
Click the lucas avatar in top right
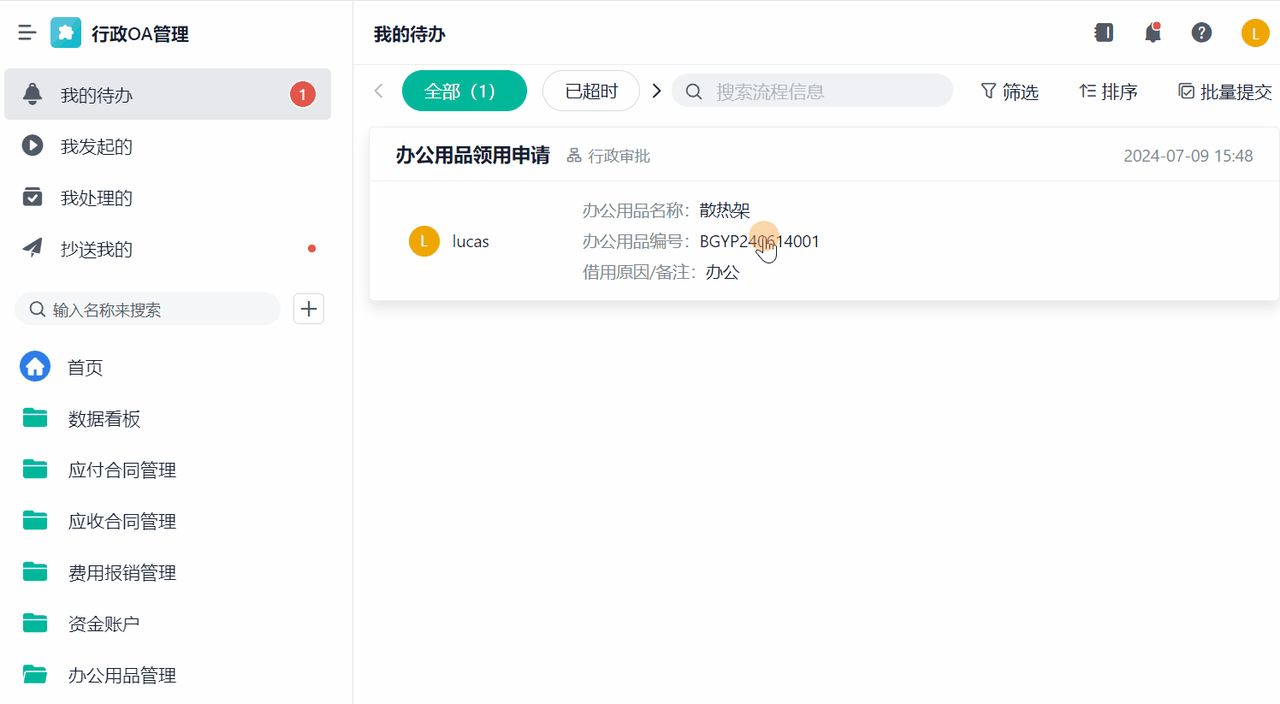point(1255,32)
